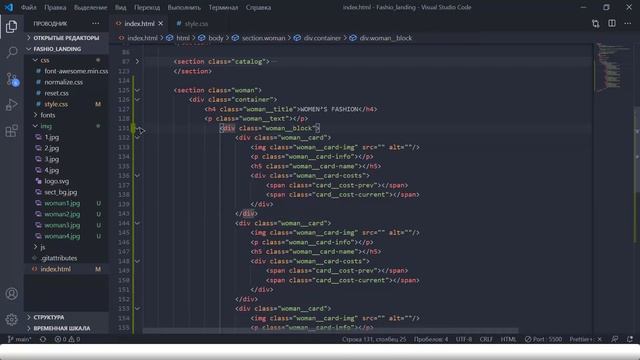
Task: Change UTF-8 encoding in status bar
Action: pyautogui.click(x=464, y=339)
